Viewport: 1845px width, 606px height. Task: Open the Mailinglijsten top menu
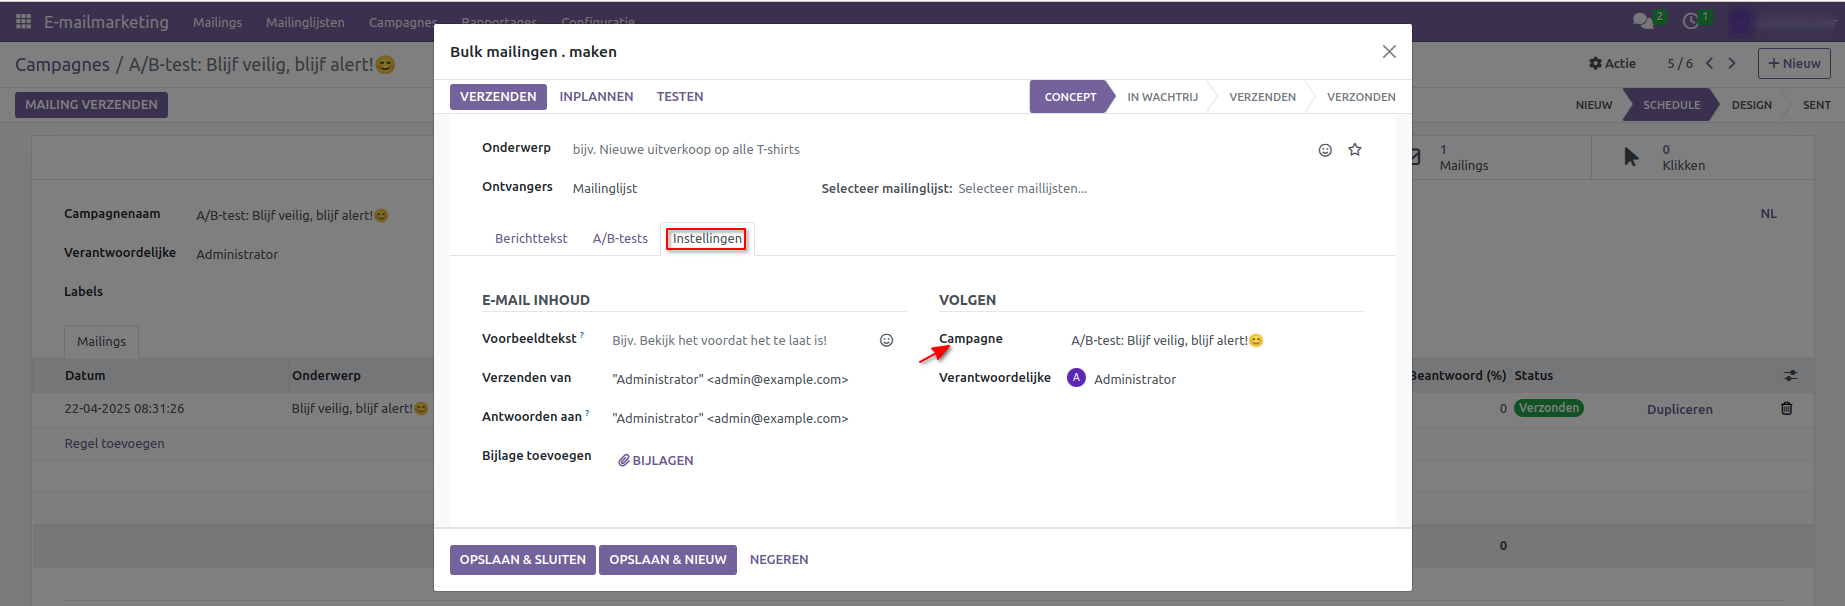[305, 22]
